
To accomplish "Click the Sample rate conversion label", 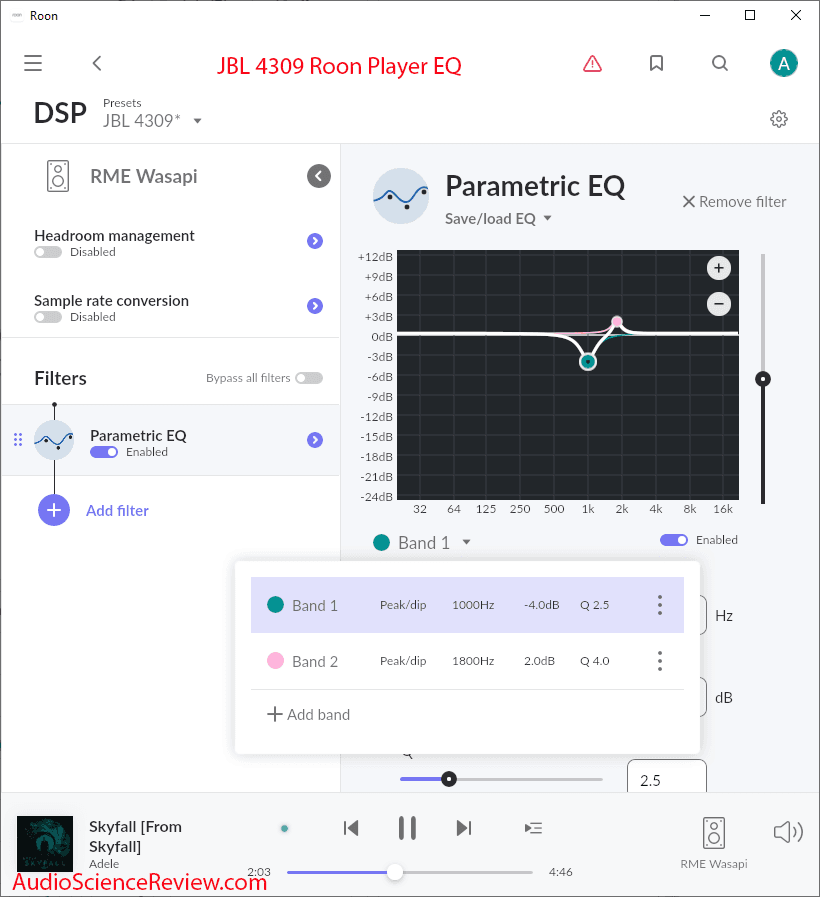I will click(112, 301).
